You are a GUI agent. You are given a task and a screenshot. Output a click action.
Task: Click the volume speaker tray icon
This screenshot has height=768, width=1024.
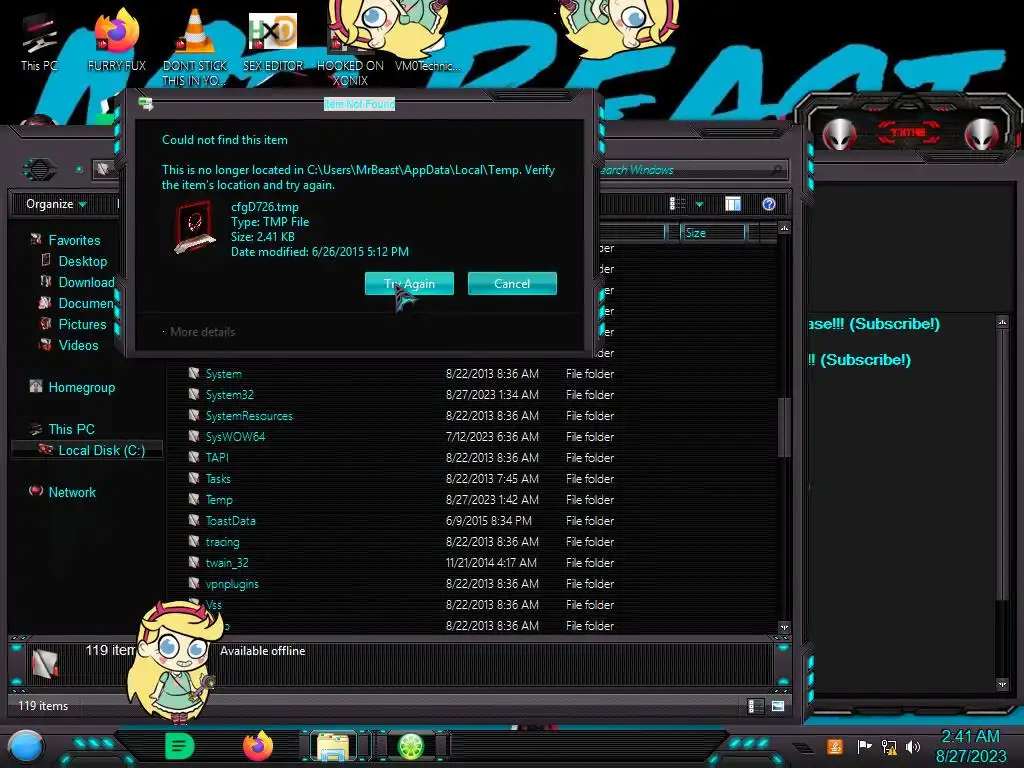click(912, 746)
